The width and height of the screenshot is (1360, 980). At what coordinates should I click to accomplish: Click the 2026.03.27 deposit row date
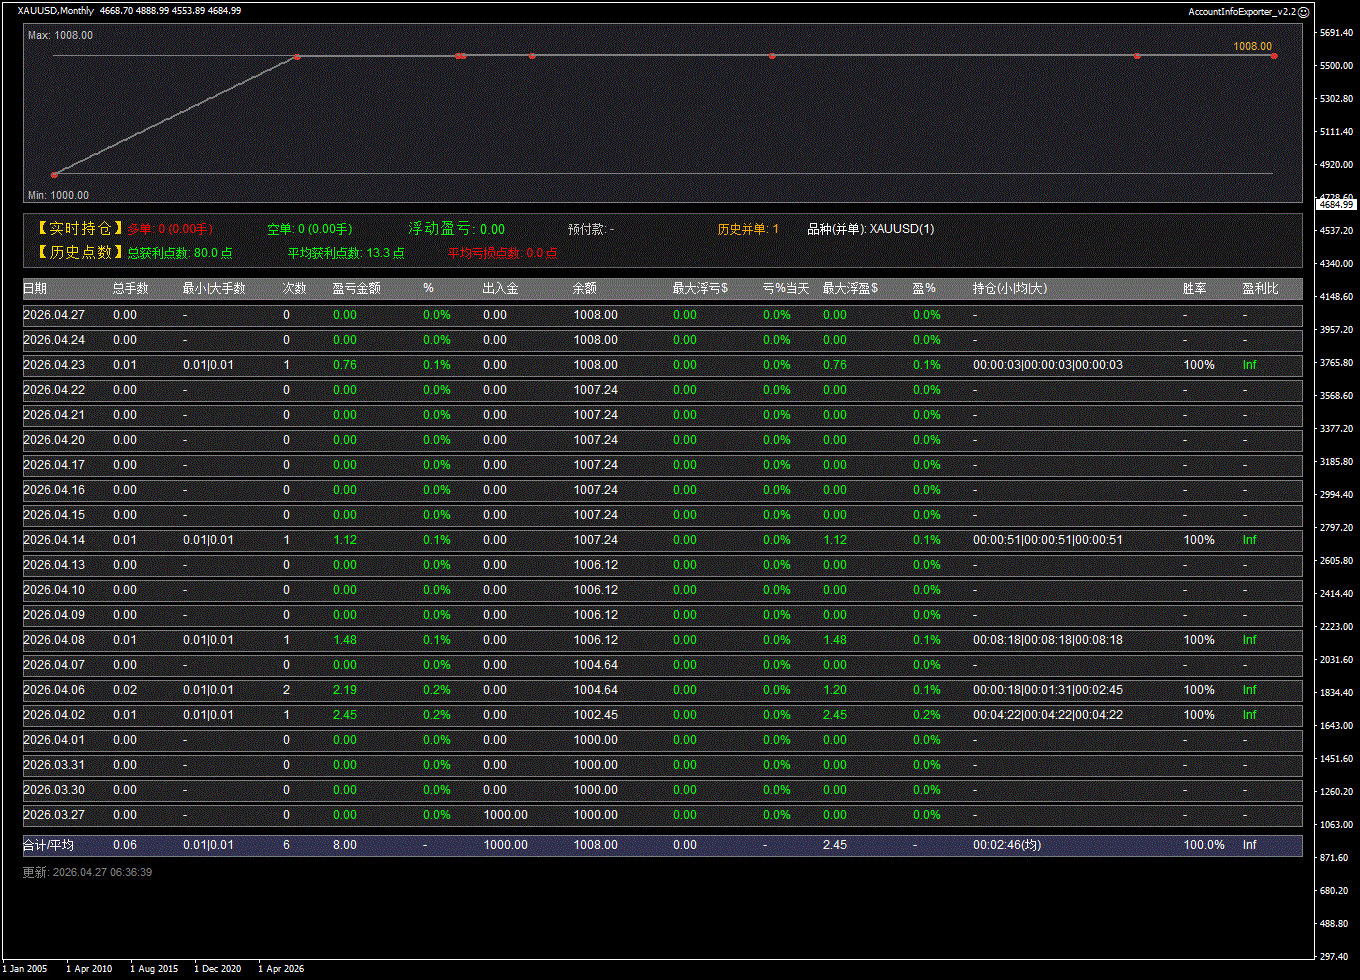click(54, 815)
